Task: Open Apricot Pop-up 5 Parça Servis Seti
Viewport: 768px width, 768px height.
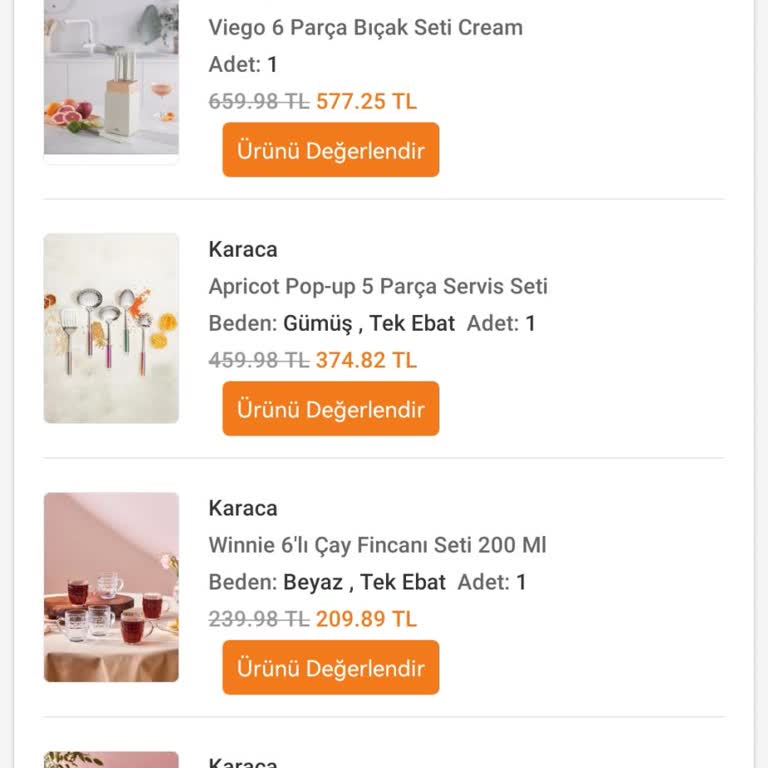Action: [x=378, y=286]
